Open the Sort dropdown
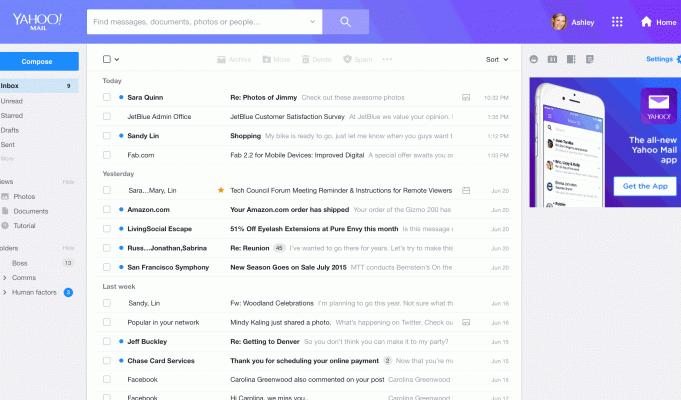This screenshot has height=400, width=681. (x=497, y=60)
